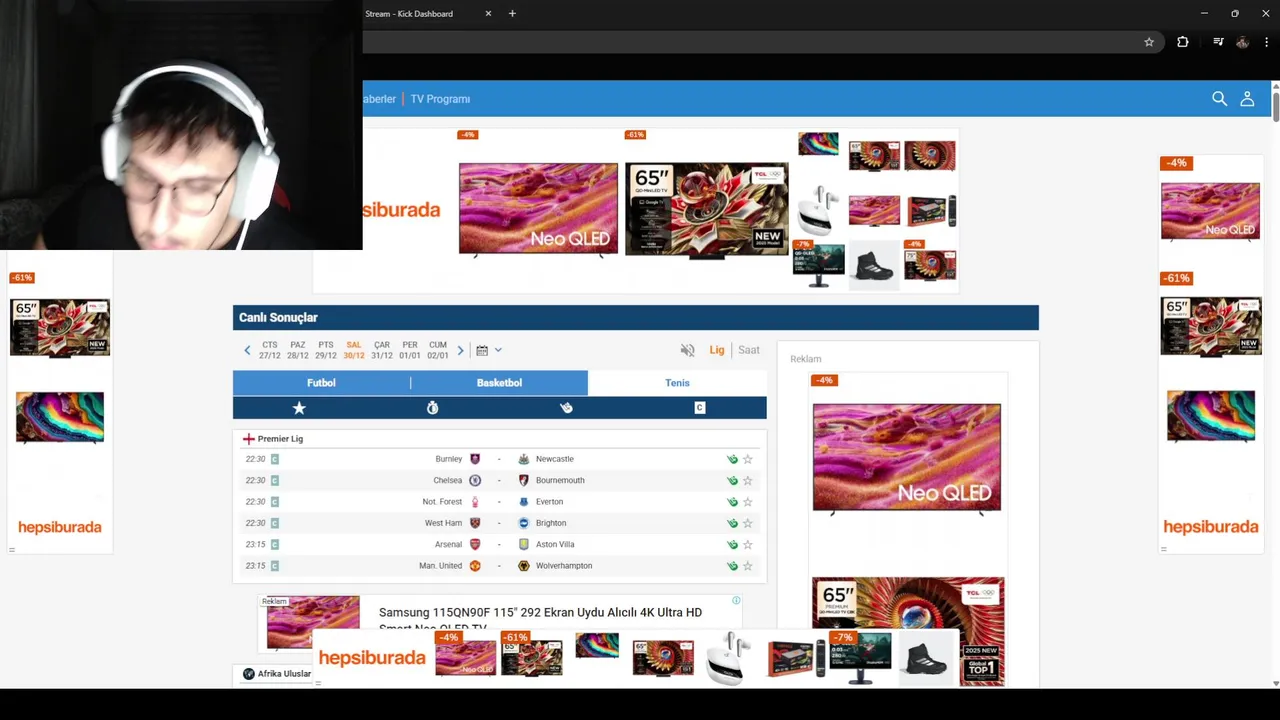Open the TV Programı menu link
The width and height of the screenshot is (1280, 720).
coord(440,99)
